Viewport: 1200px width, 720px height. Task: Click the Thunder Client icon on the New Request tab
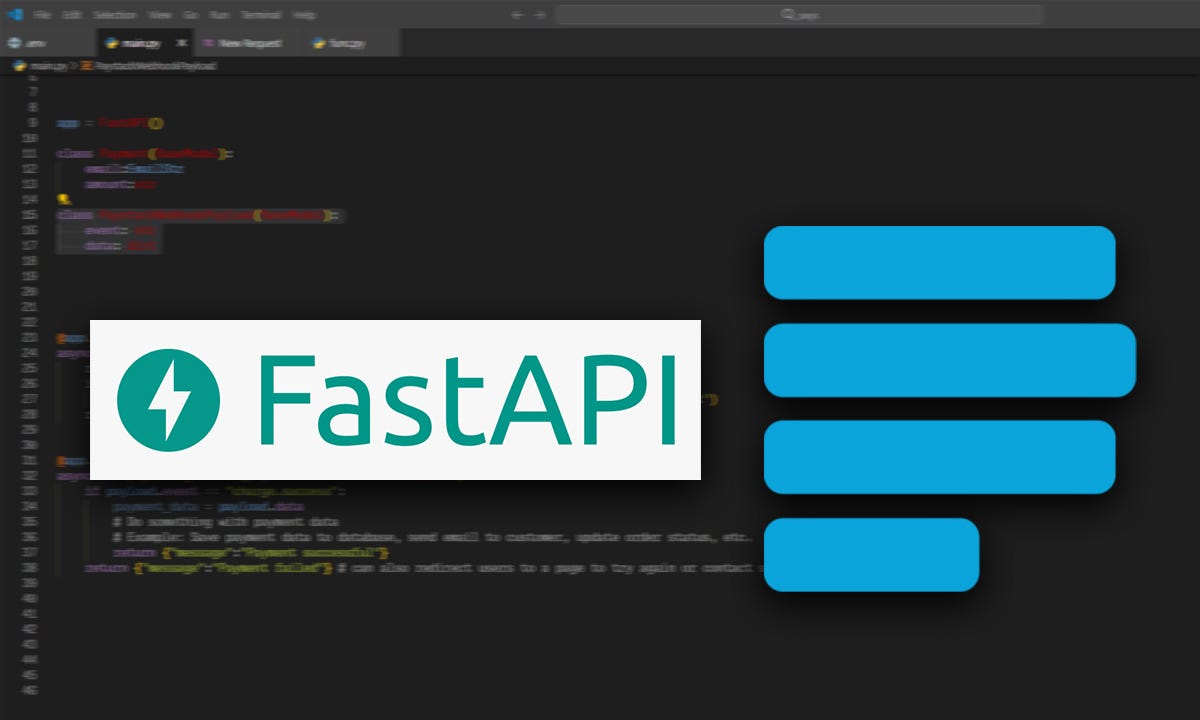208,43
